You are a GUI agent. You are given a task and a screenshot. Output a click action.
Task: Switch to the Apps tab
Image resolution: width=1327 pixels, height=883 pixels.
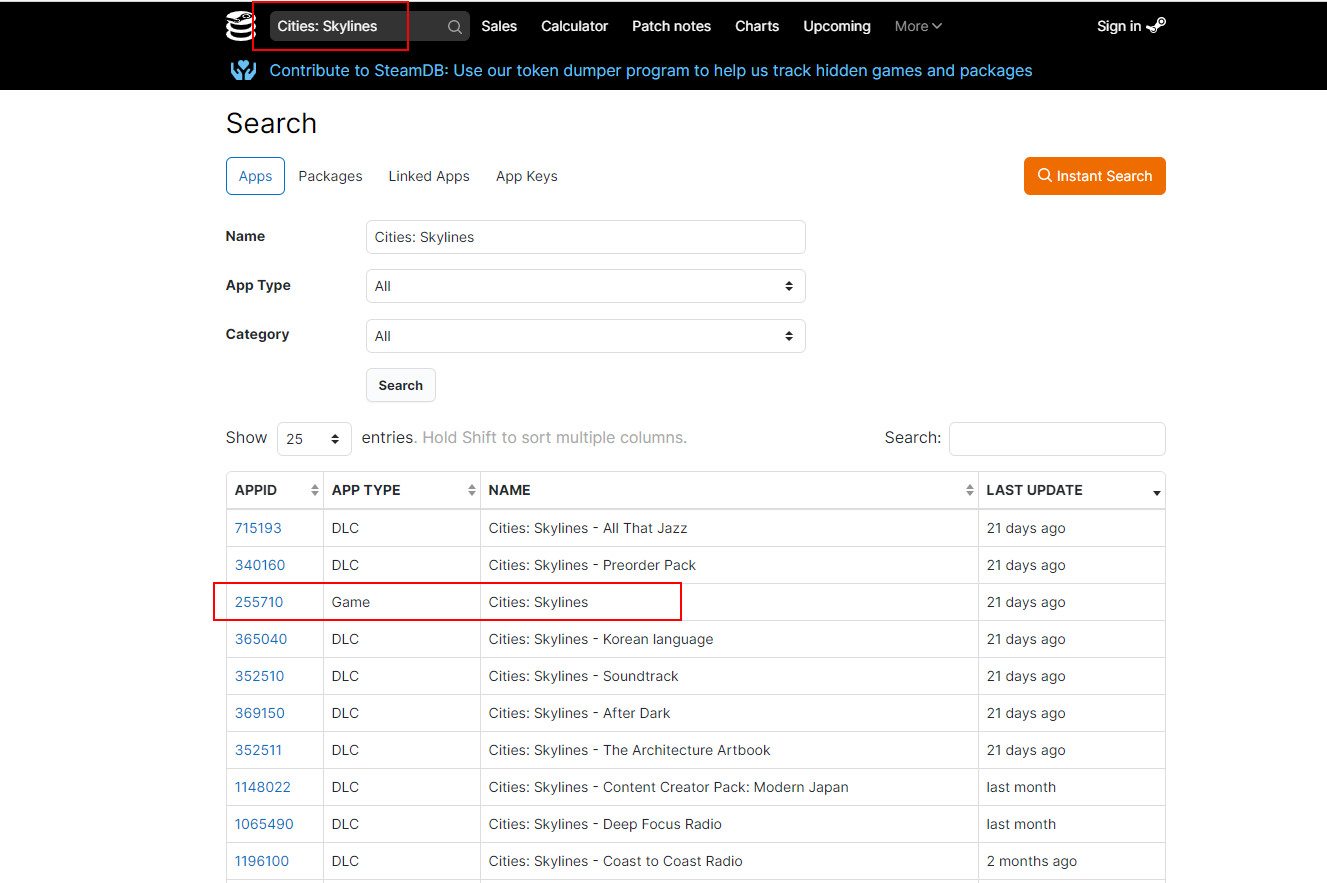click(255, 176)
